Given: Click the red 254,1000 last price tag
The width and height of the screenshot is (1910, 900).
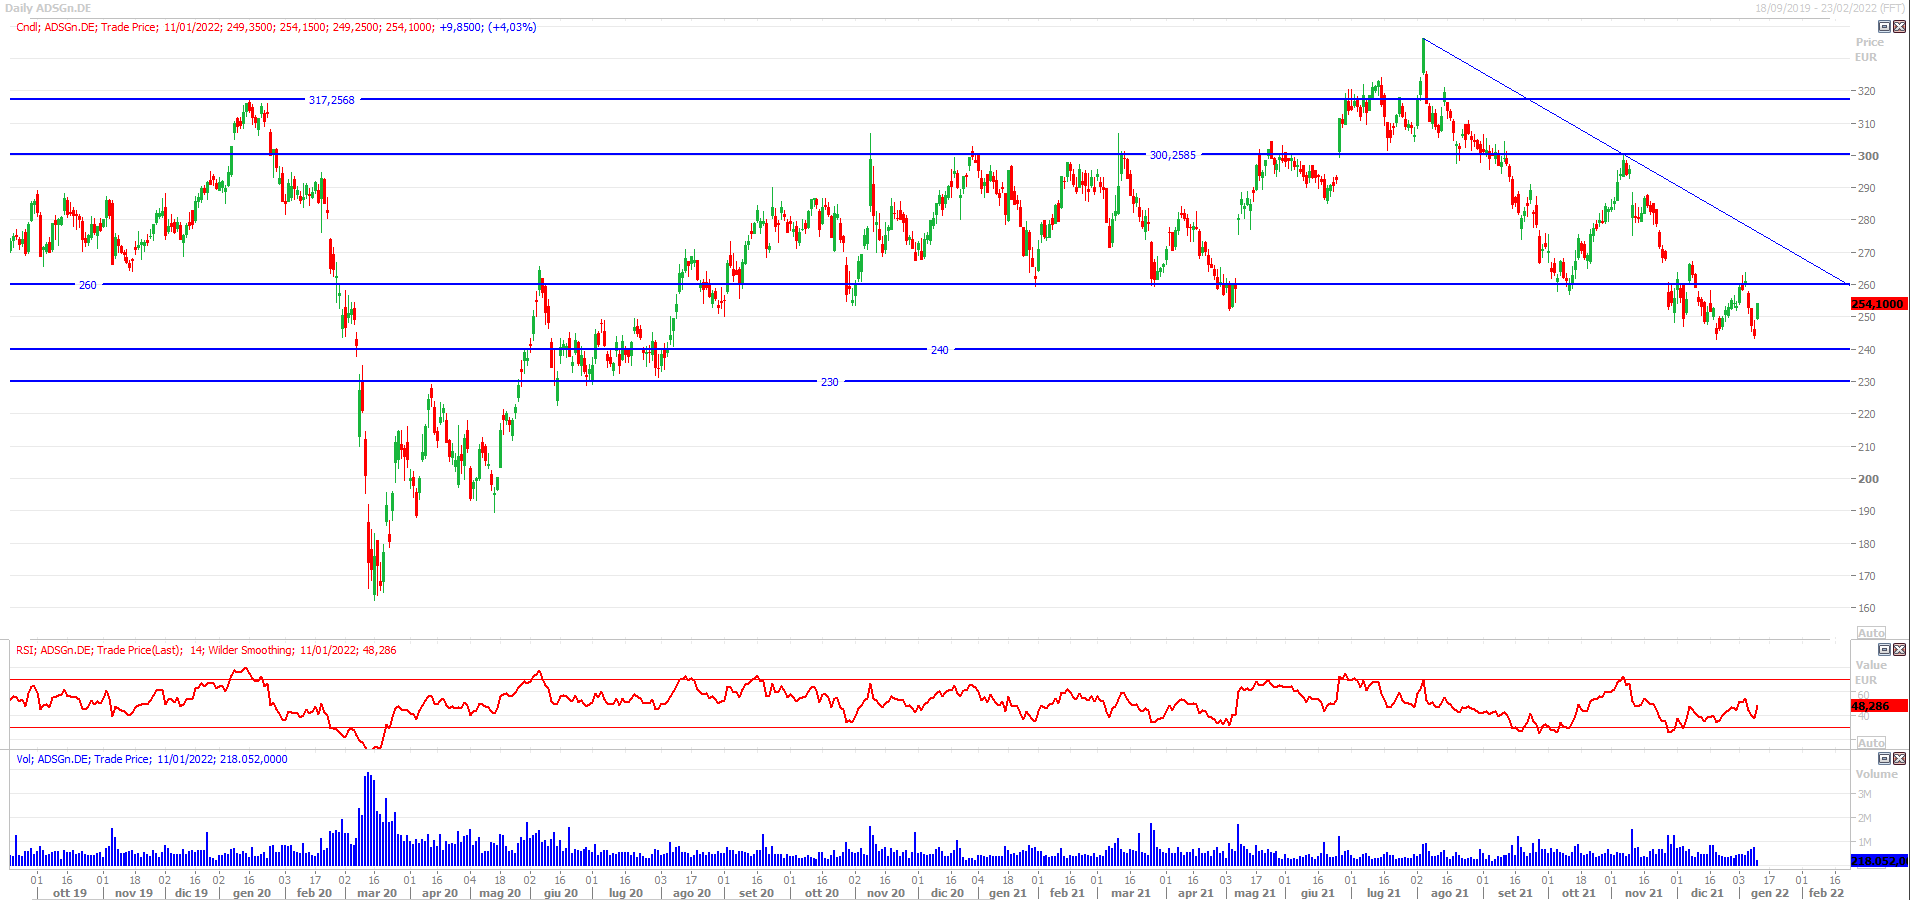Looking at the screenshot, I should point(1878,304).
